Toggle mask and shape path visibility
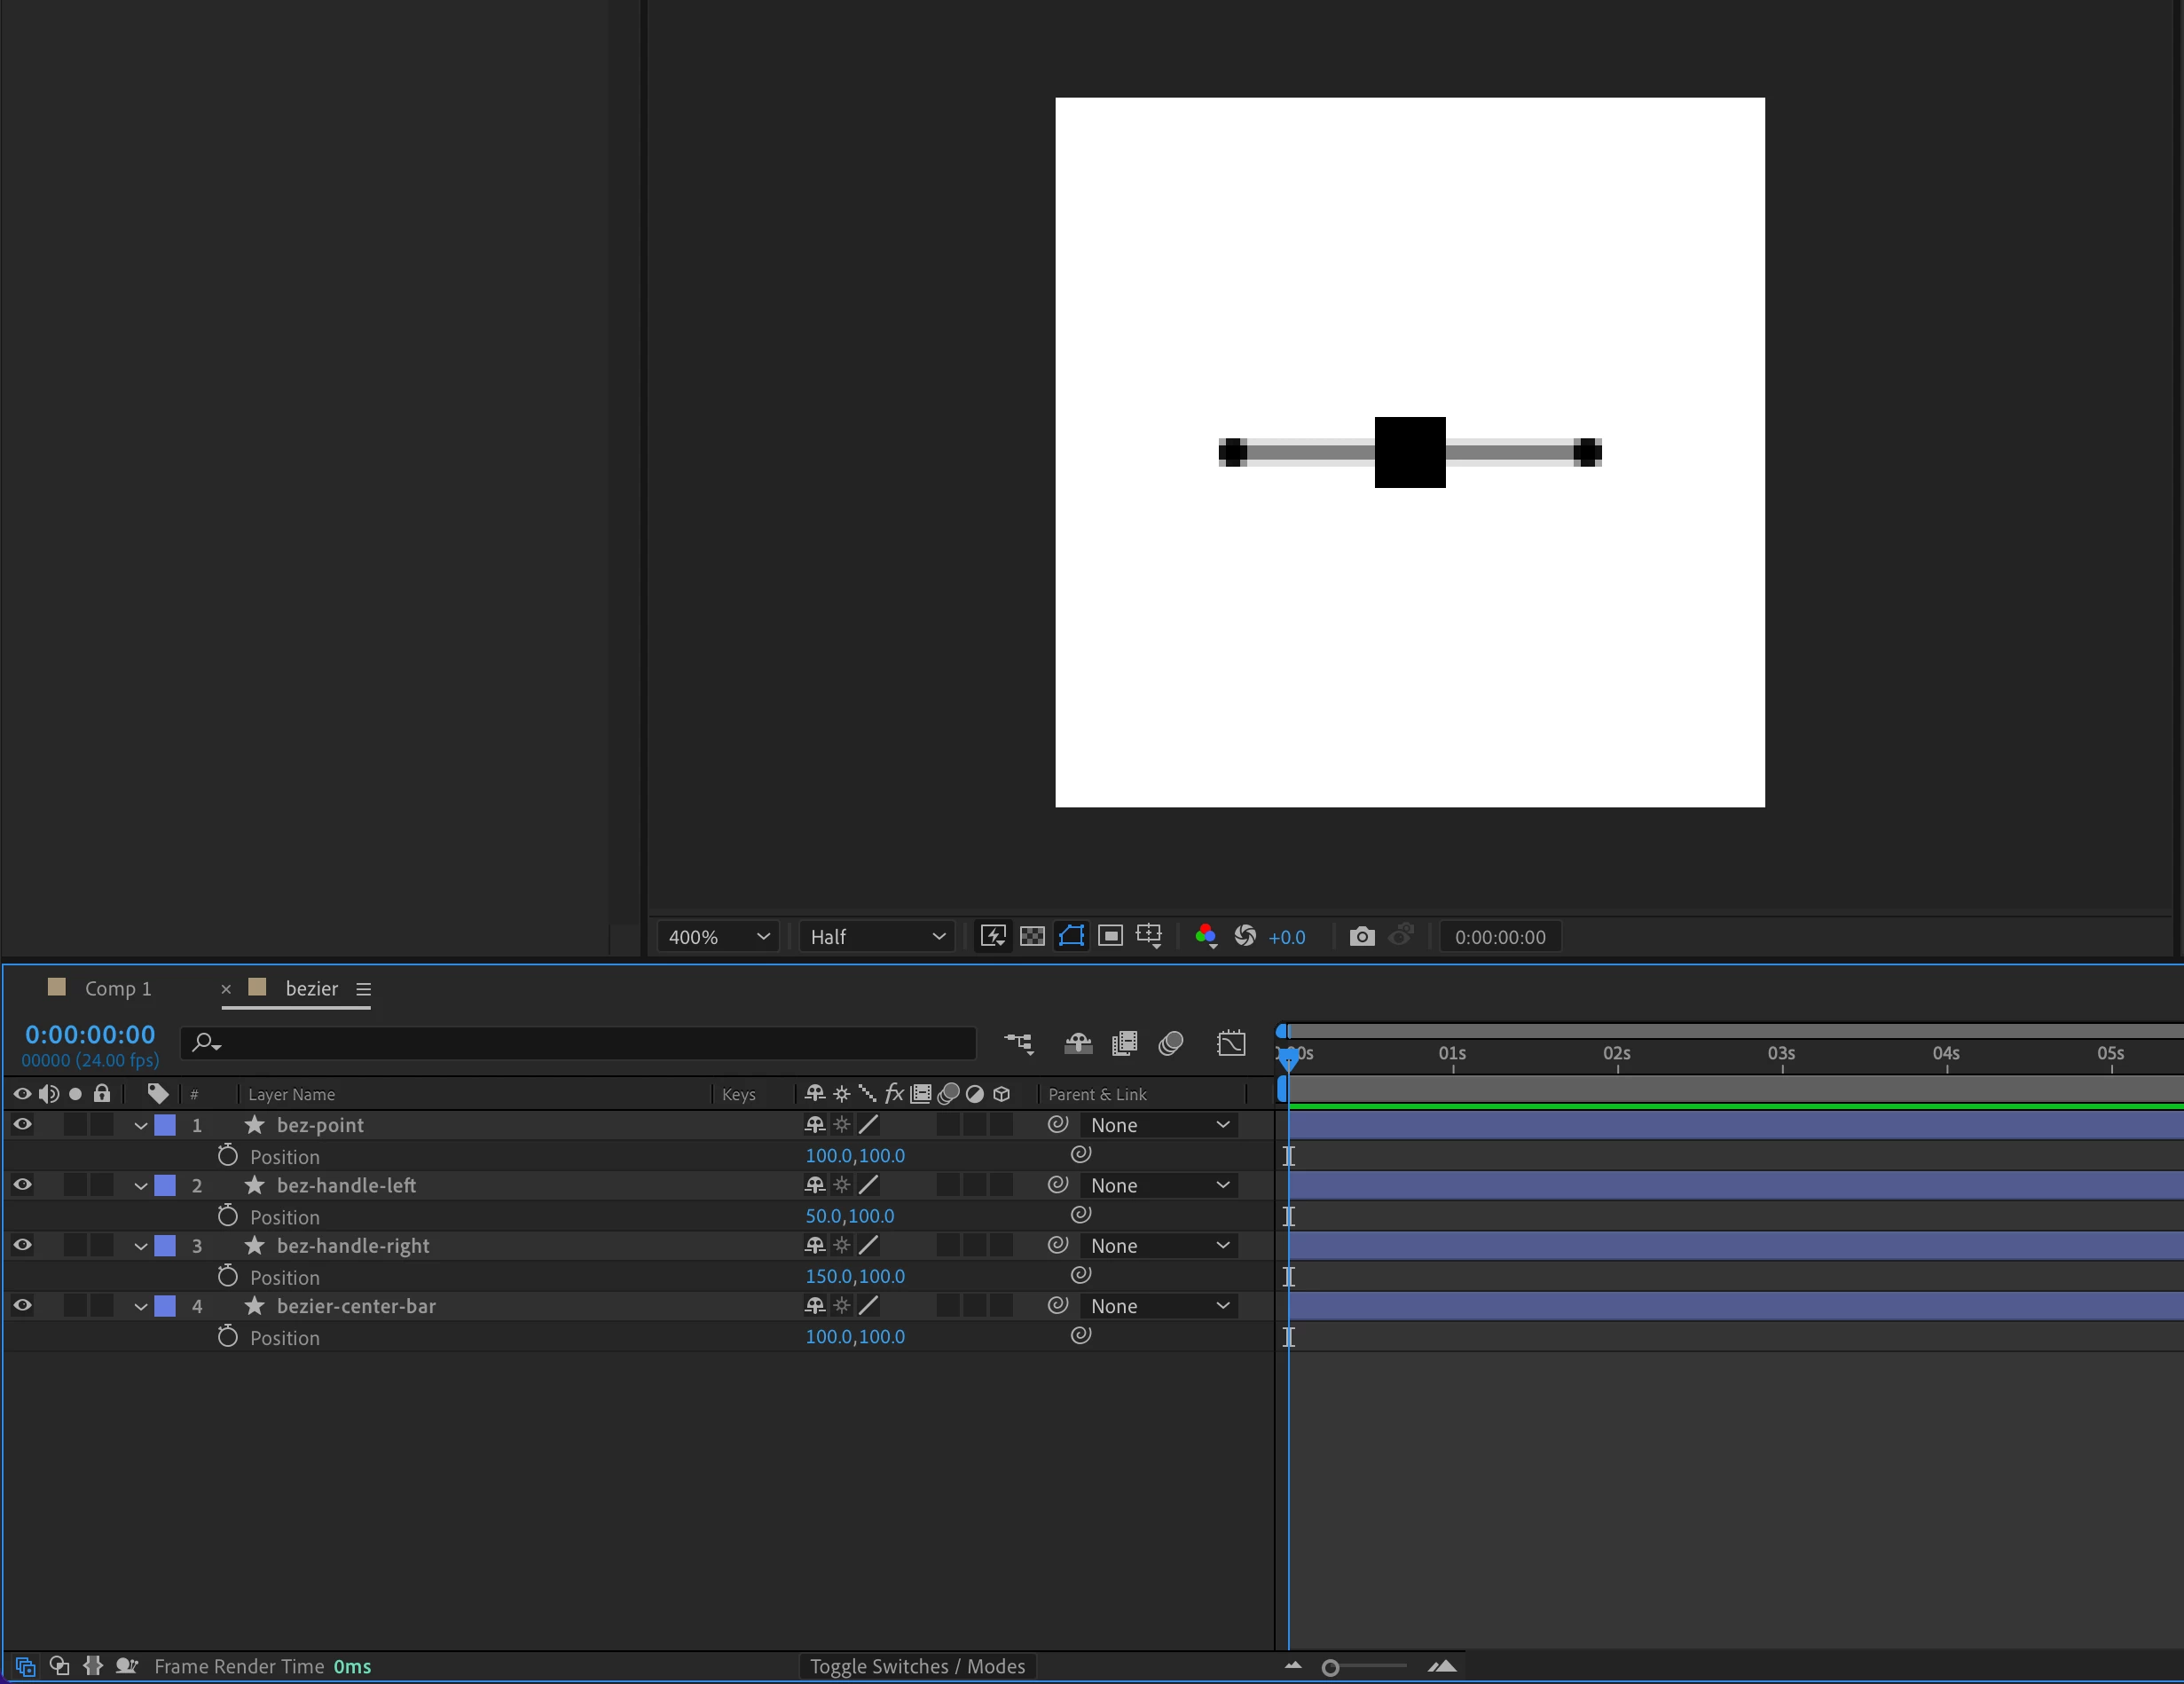This screenshot has height=1684, width=2184. pyautogui.click(x=1071, y=936)
